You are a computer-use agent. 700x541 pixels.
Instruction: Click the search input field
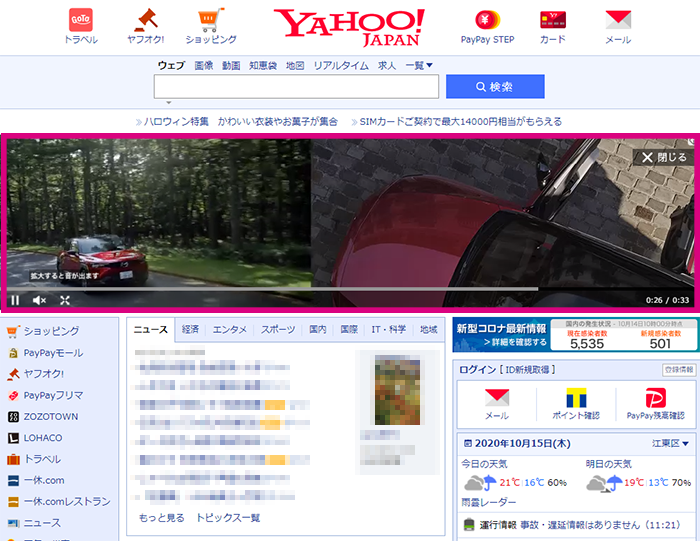tap(296, 87)
